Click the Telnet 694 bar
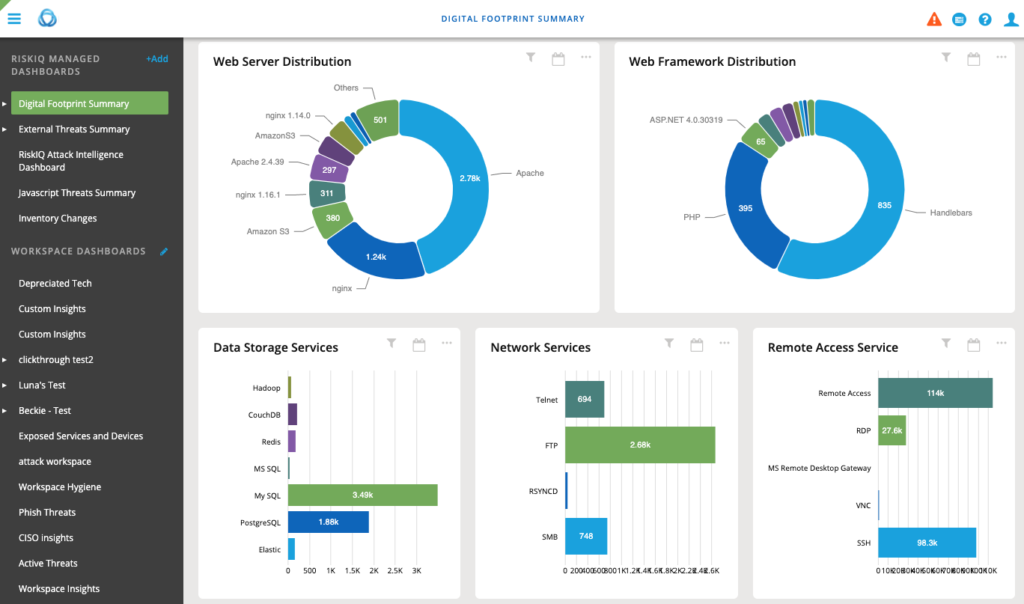The image size is (1024, 604). pyautogui.click(x=584, y=399)
